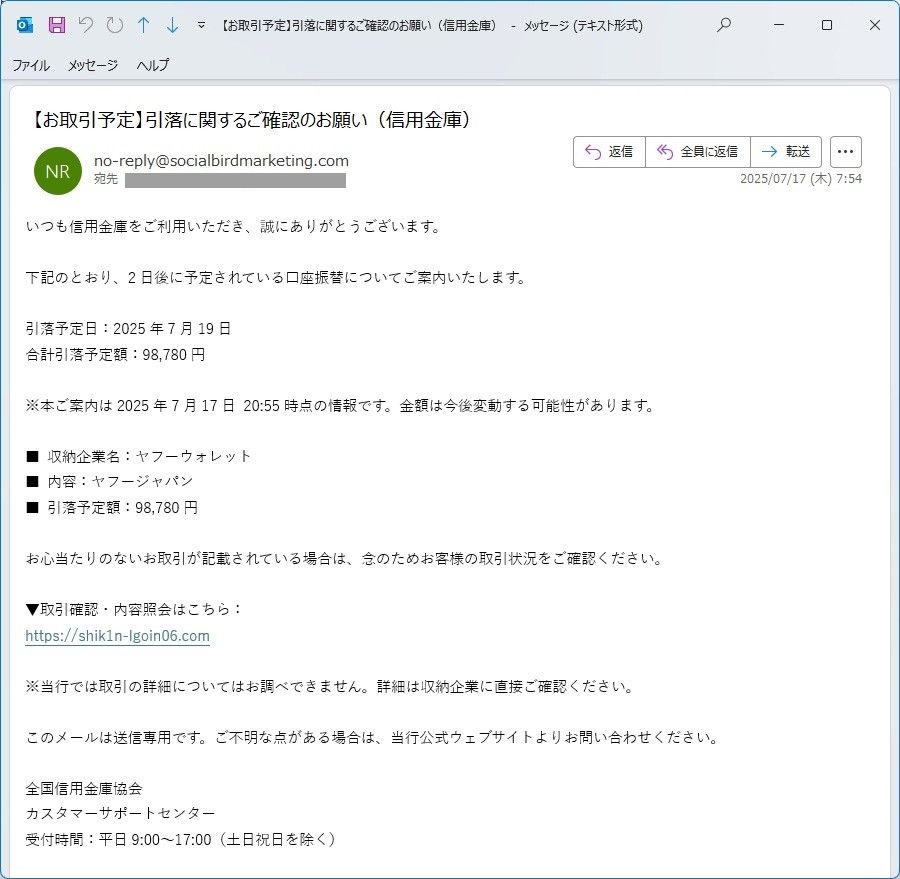Screen dimensions: 900x879
Task: Open Quick Access Toolbar customize dropdown
Action: 201,25
